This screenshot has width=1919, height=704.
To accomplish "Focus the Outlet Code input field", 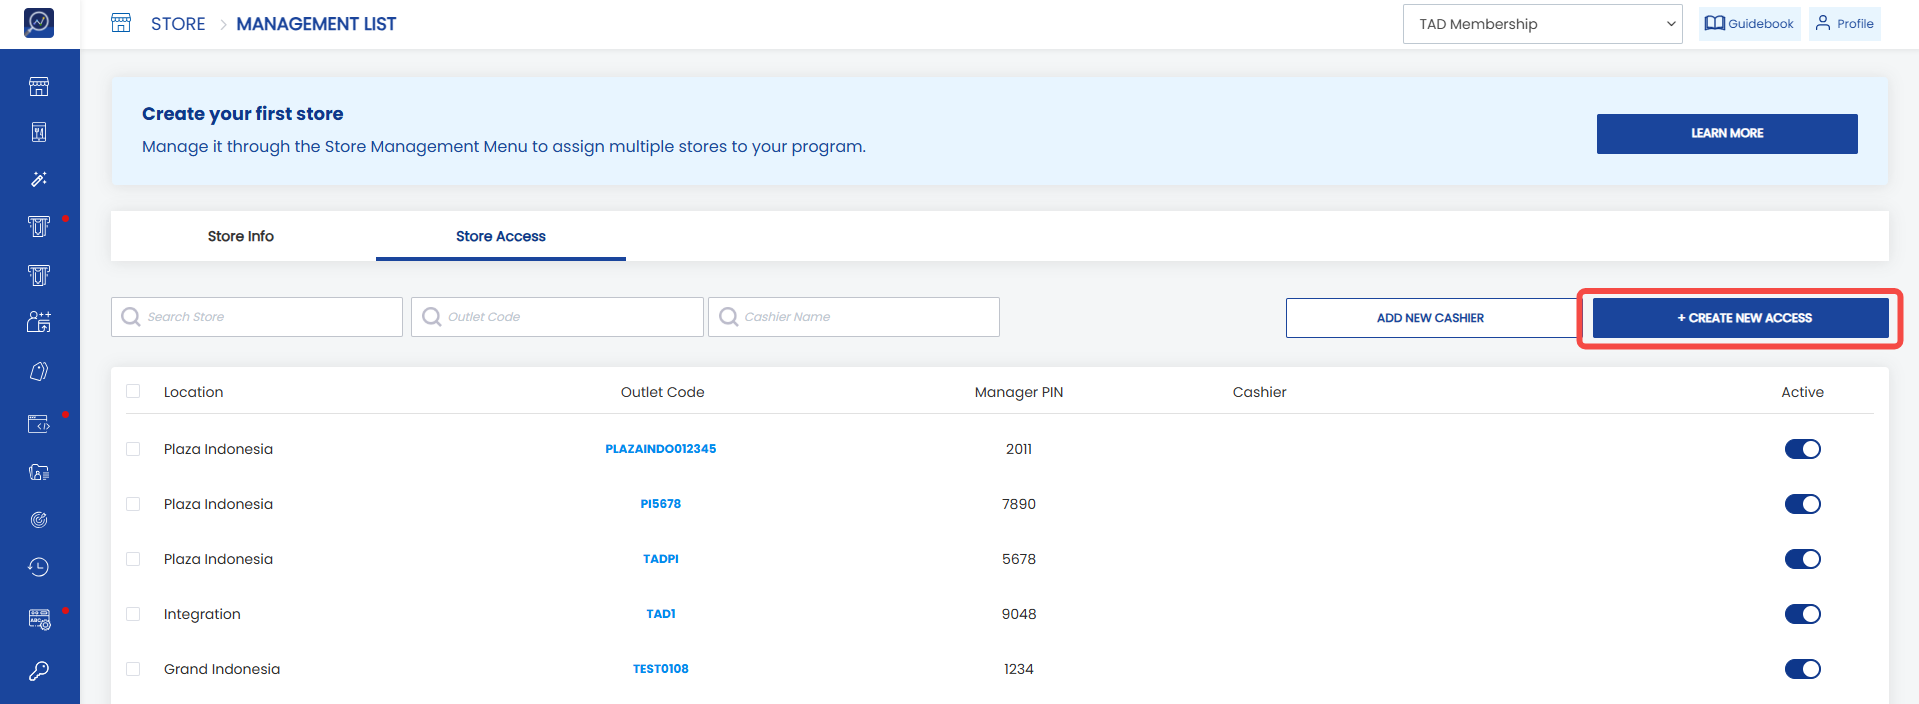I will click(x=557, y=317).
